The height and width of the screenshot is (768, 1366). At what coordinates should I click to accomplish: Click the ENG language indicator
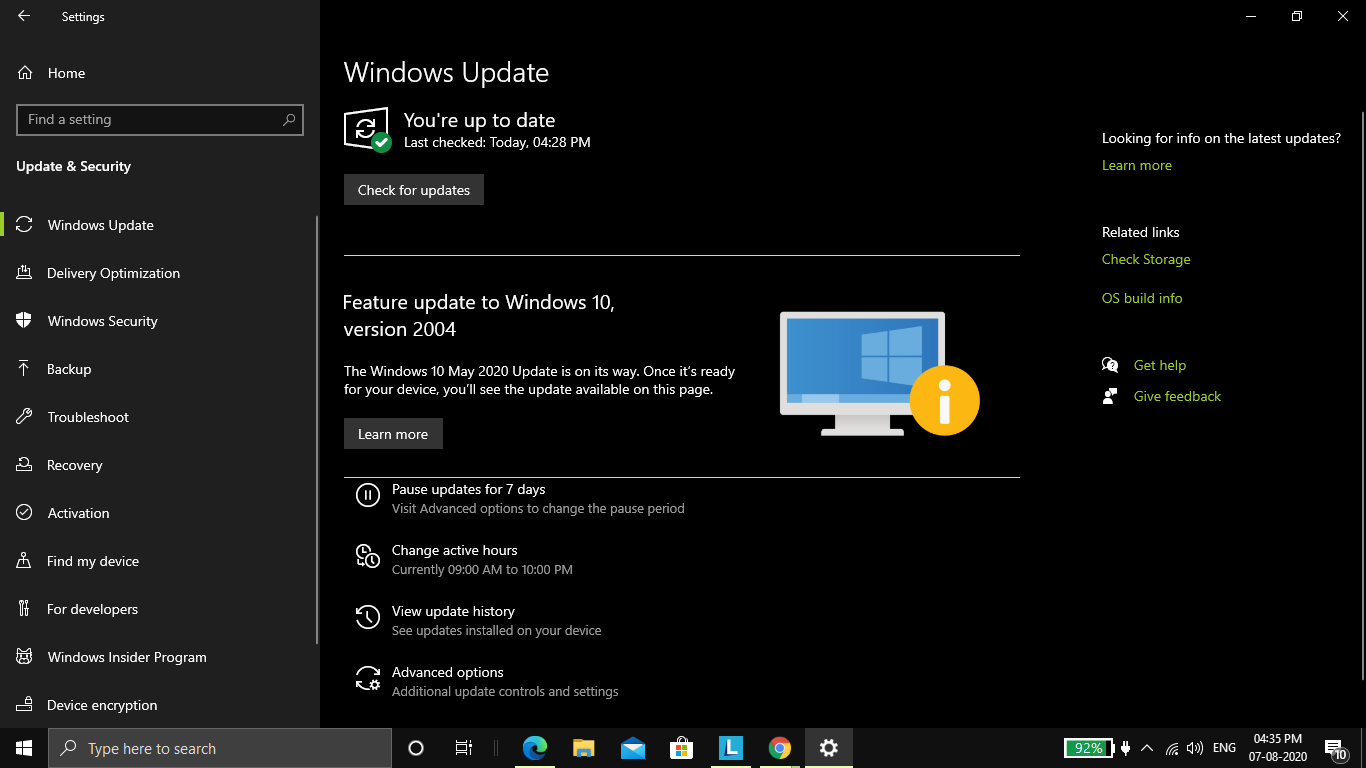[1224, 748]
